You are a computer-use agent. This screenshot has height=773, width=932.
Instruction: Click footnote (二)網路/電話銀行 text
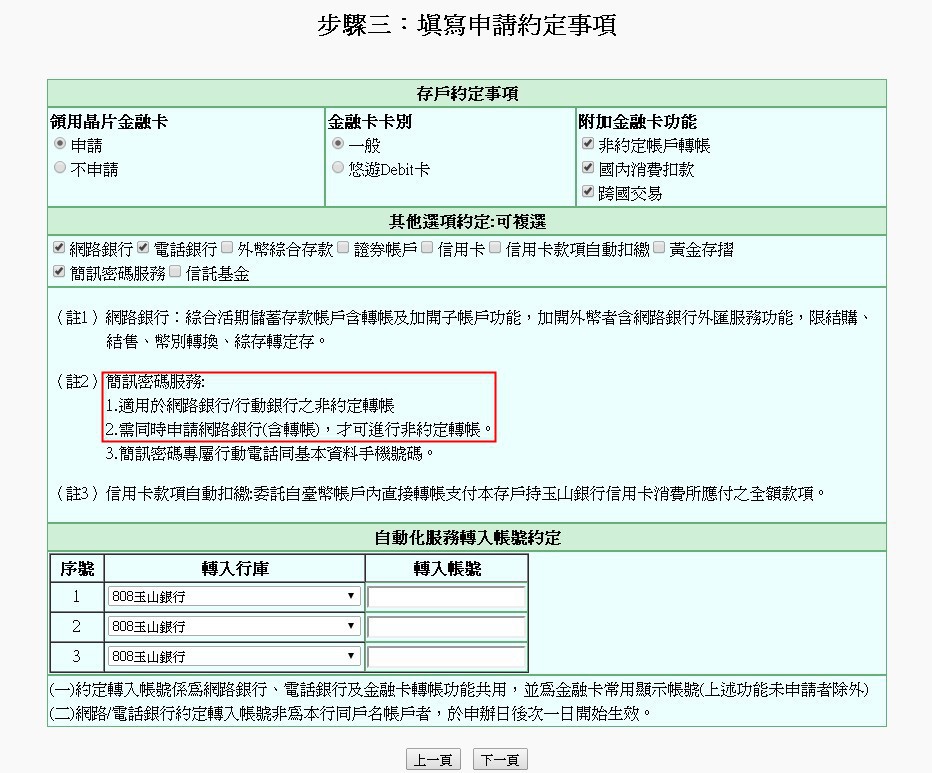click(350, 714)
